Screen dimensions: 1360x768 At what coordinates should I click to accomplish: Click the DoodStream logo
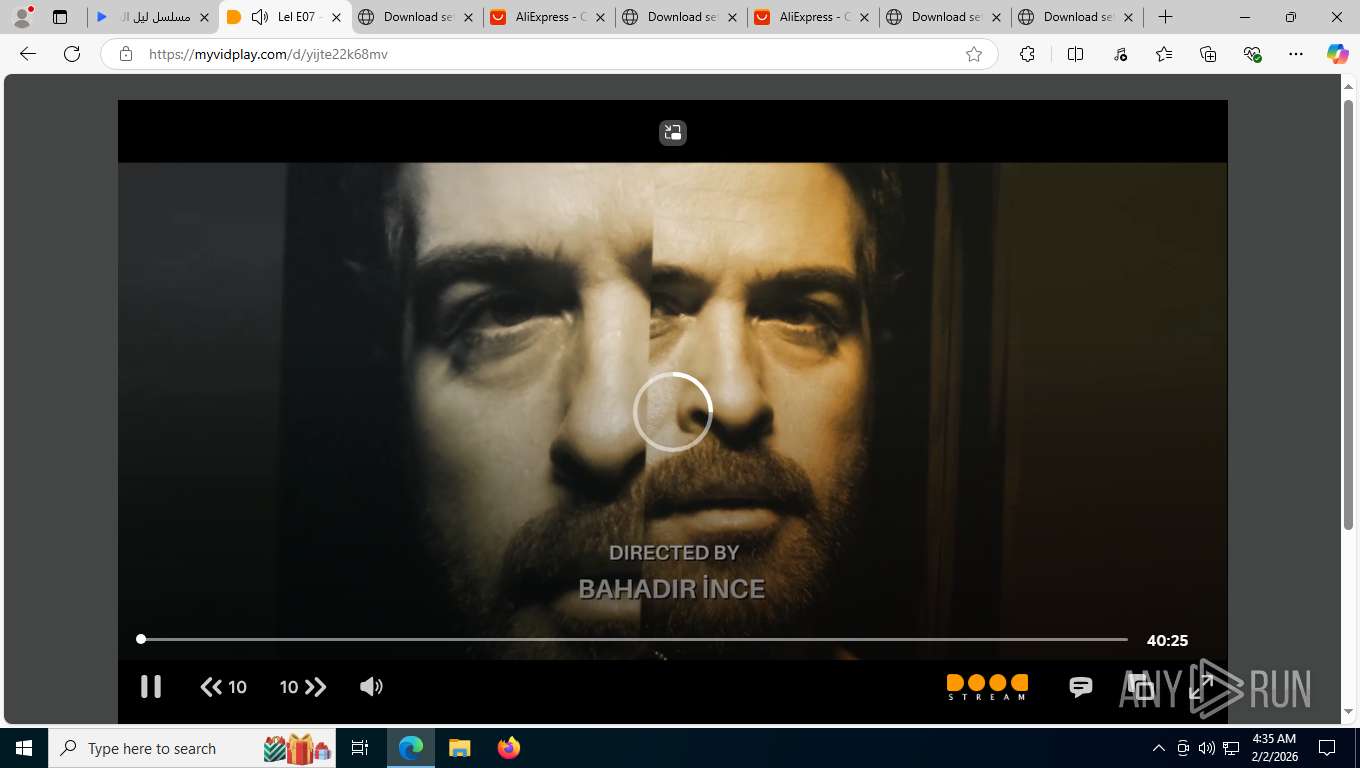(988, 687)
